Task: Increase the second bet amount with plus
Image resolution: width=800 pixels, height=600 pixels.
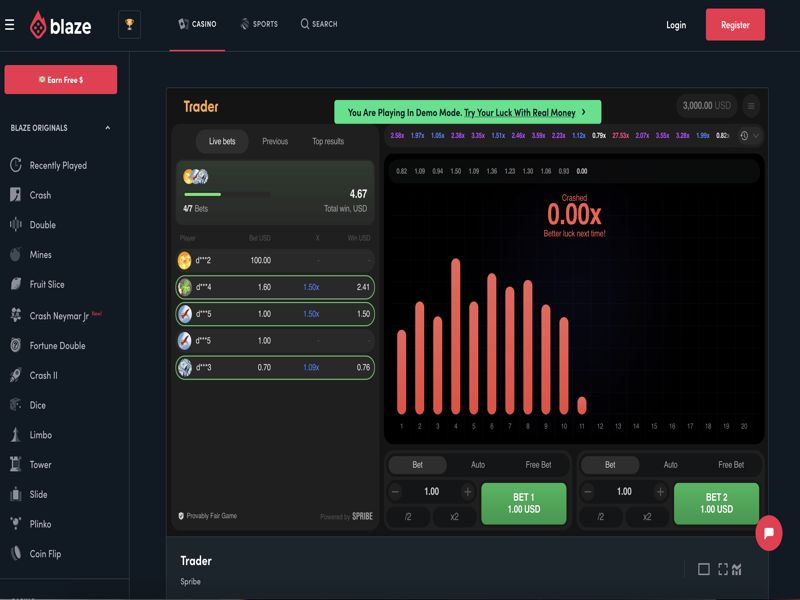Action: pyautogui.click(x=660, y=492)
